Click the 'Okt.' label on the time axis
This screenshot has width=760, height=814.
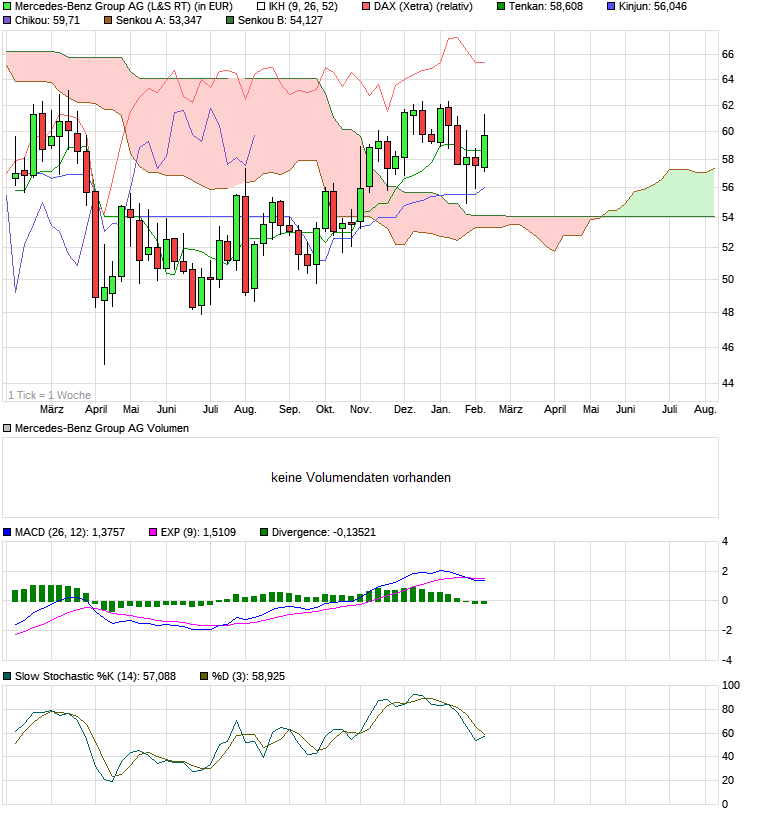325,410
